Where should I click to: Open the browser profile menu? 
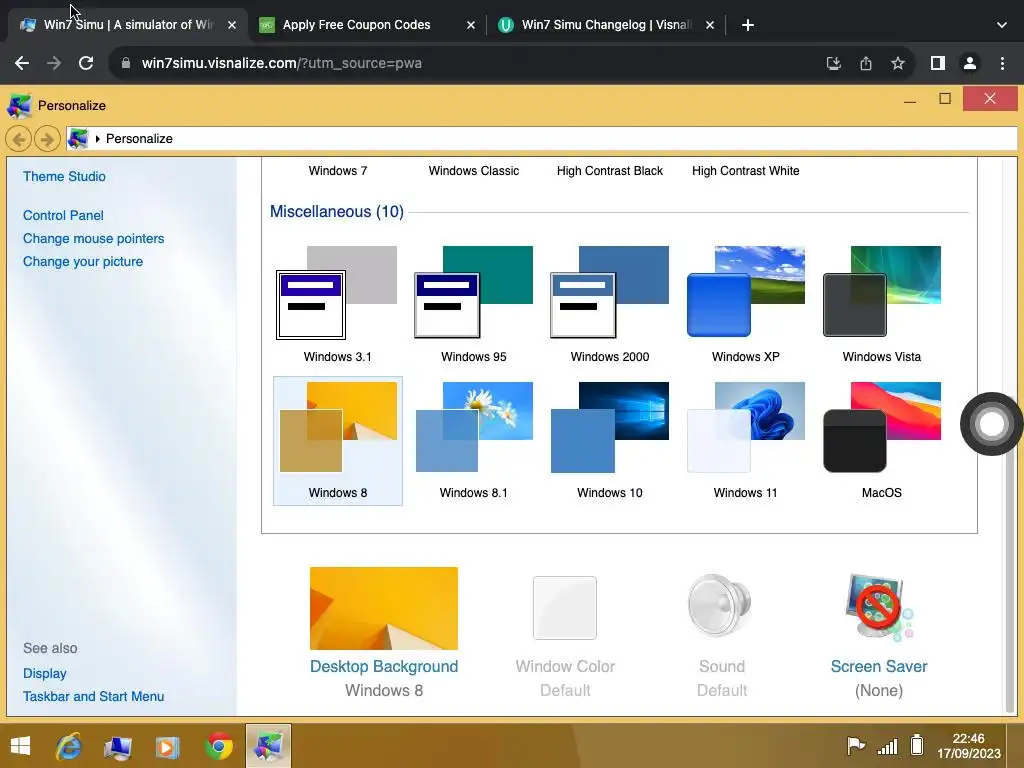(x=970, y=63)
